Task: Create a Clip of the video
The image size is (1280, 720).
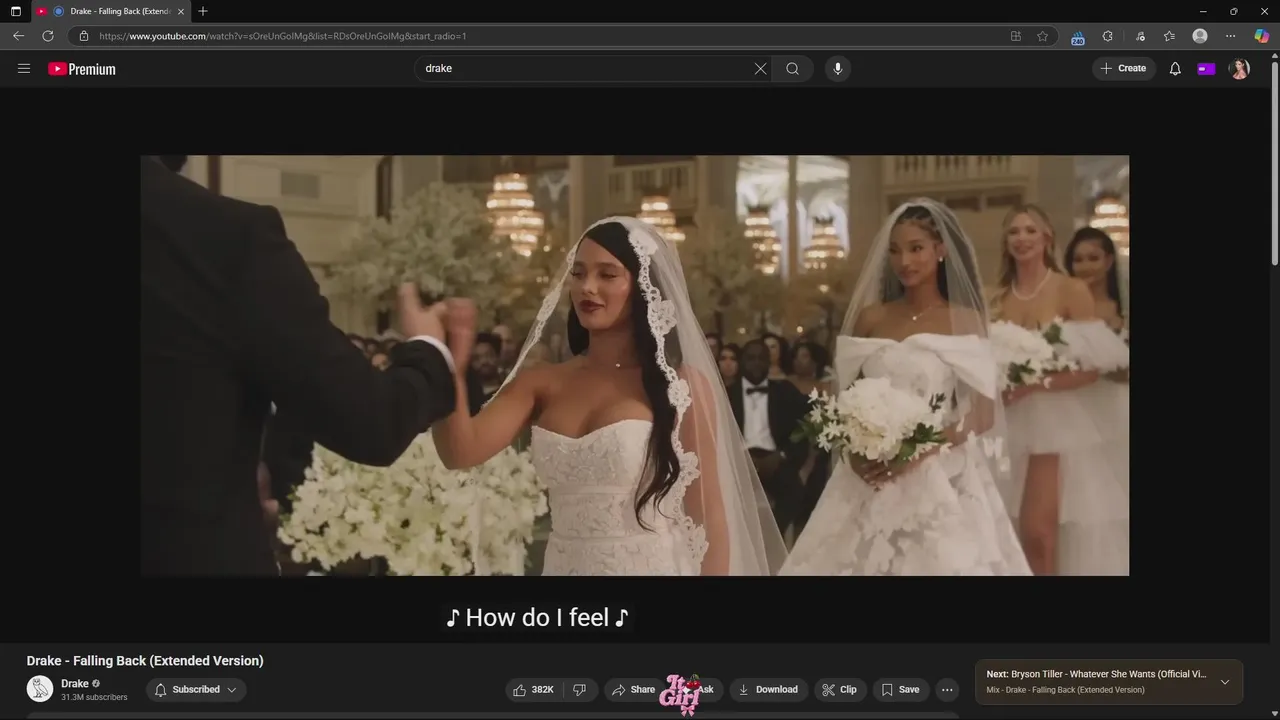Action: click(x=839, y=690)
